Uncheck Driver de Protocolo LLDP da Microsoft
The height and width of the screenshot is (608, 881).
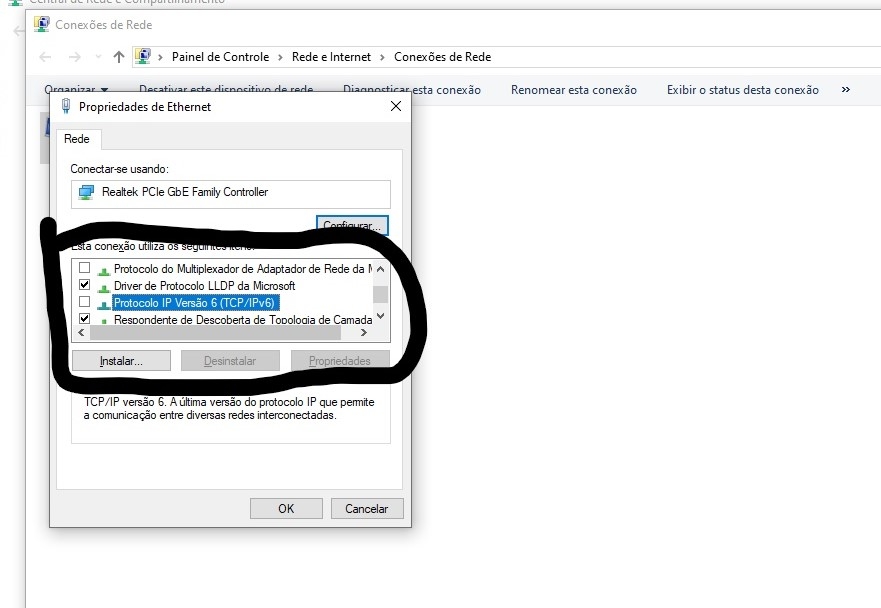[84, 284]
